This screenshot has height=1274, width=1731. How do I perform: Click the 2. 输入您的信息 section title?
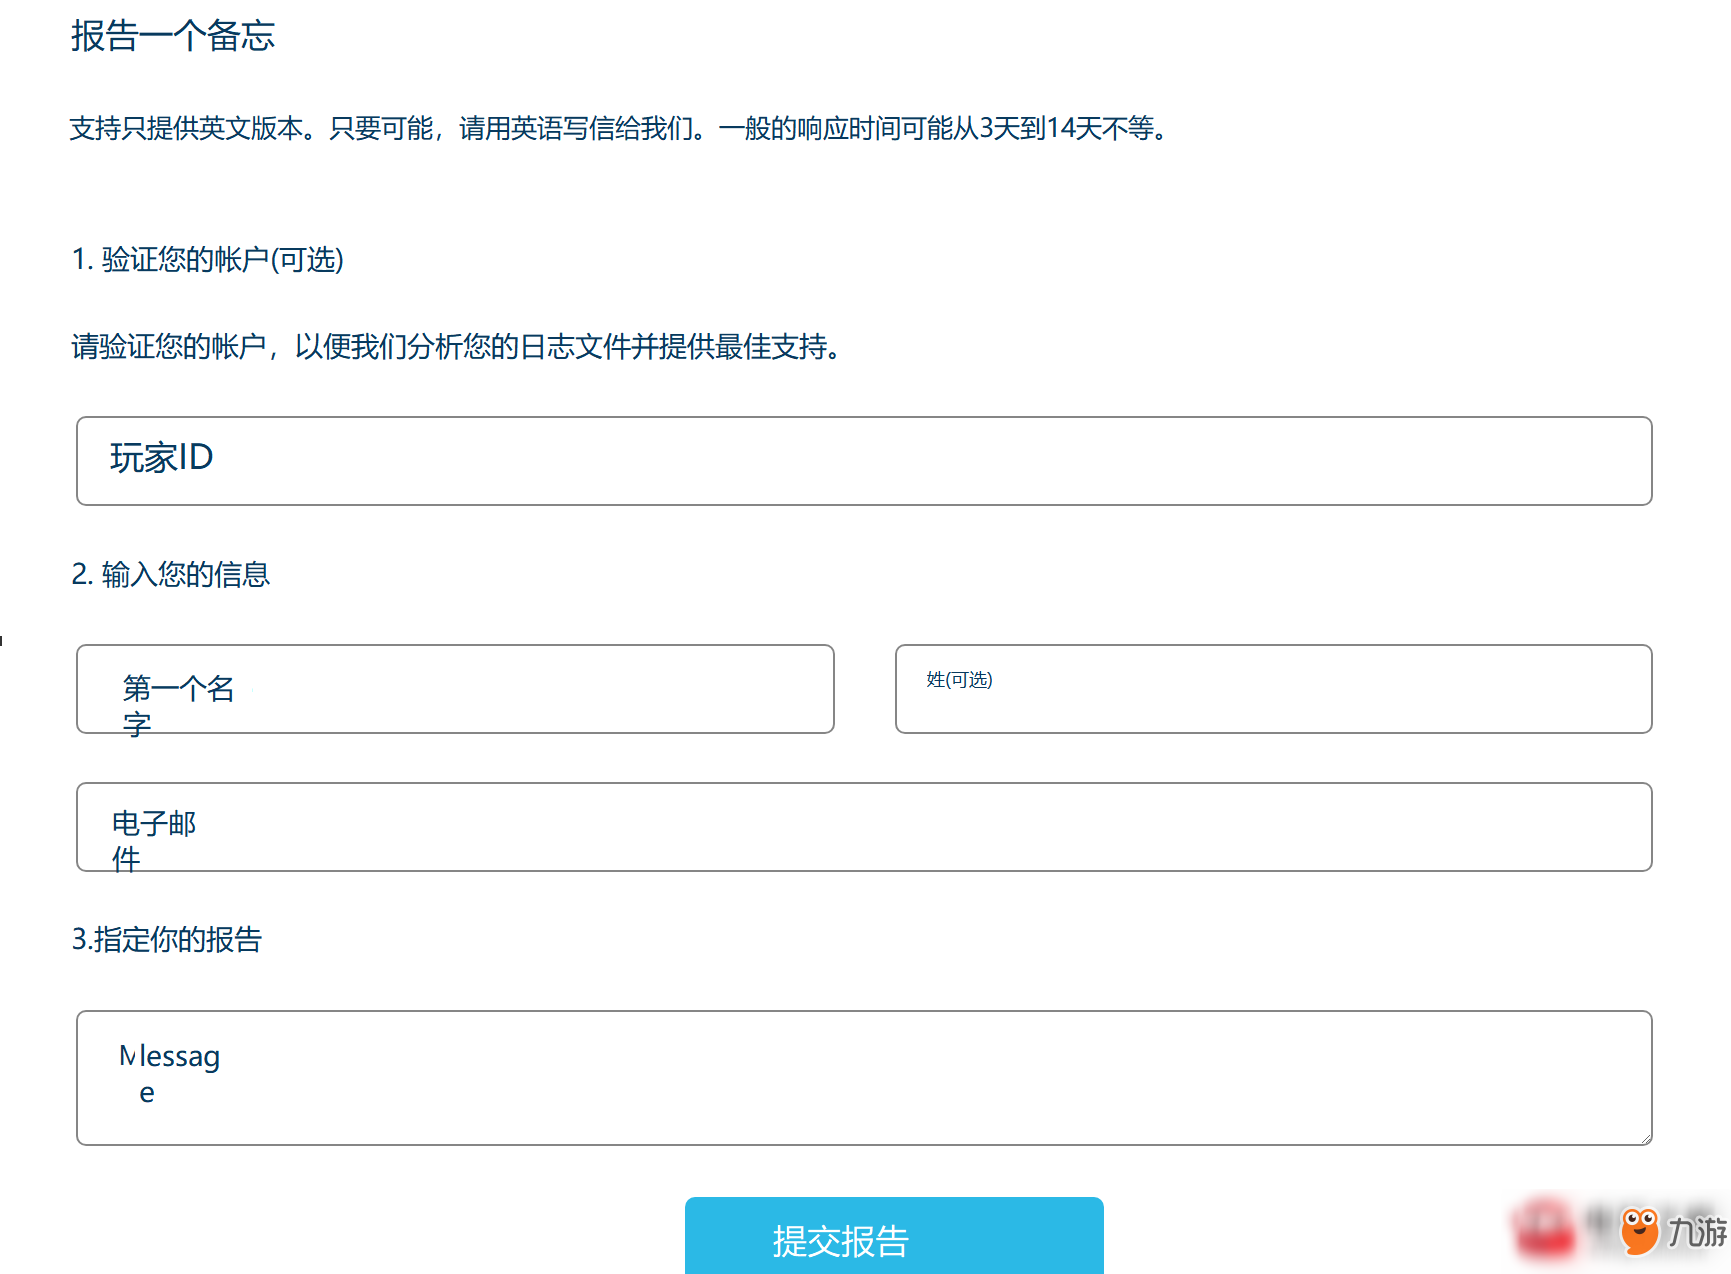pos(171,574)
